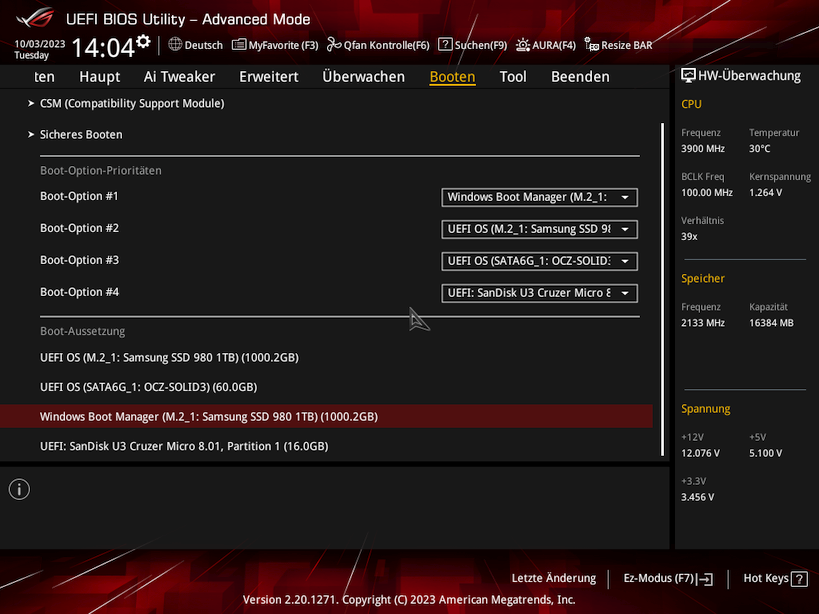Click the Suchen question mark icon
Viewport: 819px width, 614px height.
[445, 44]
